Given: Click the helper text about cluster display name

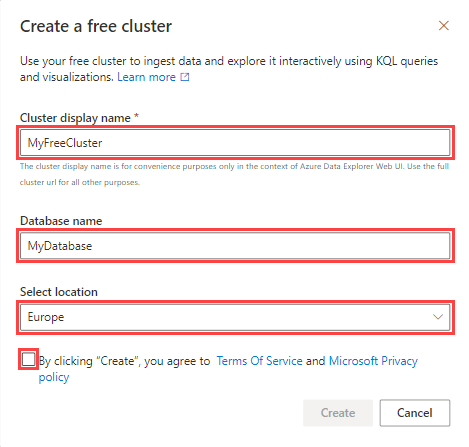Looking at the screenshot, I should pos(234,174).
